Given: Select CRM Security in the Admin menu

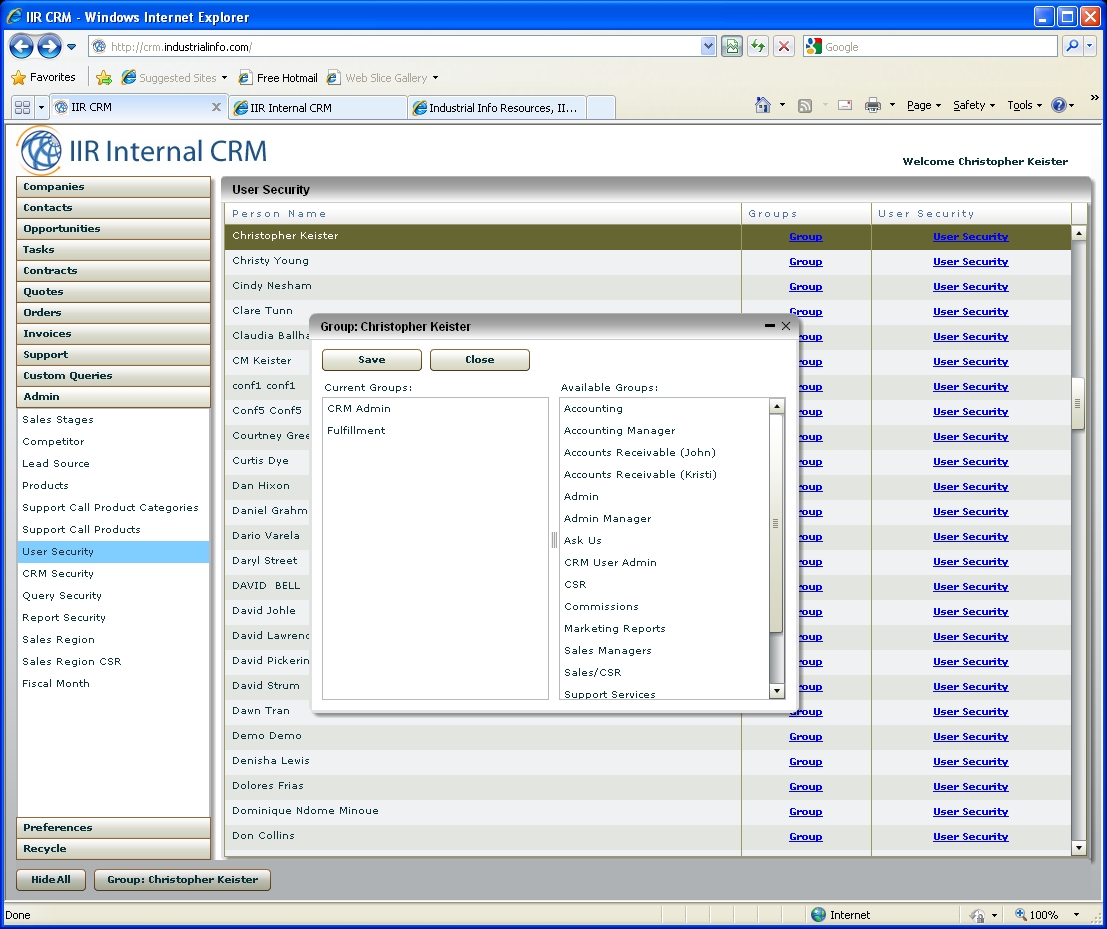Looking at the screenshot, I should pos(58,574).
